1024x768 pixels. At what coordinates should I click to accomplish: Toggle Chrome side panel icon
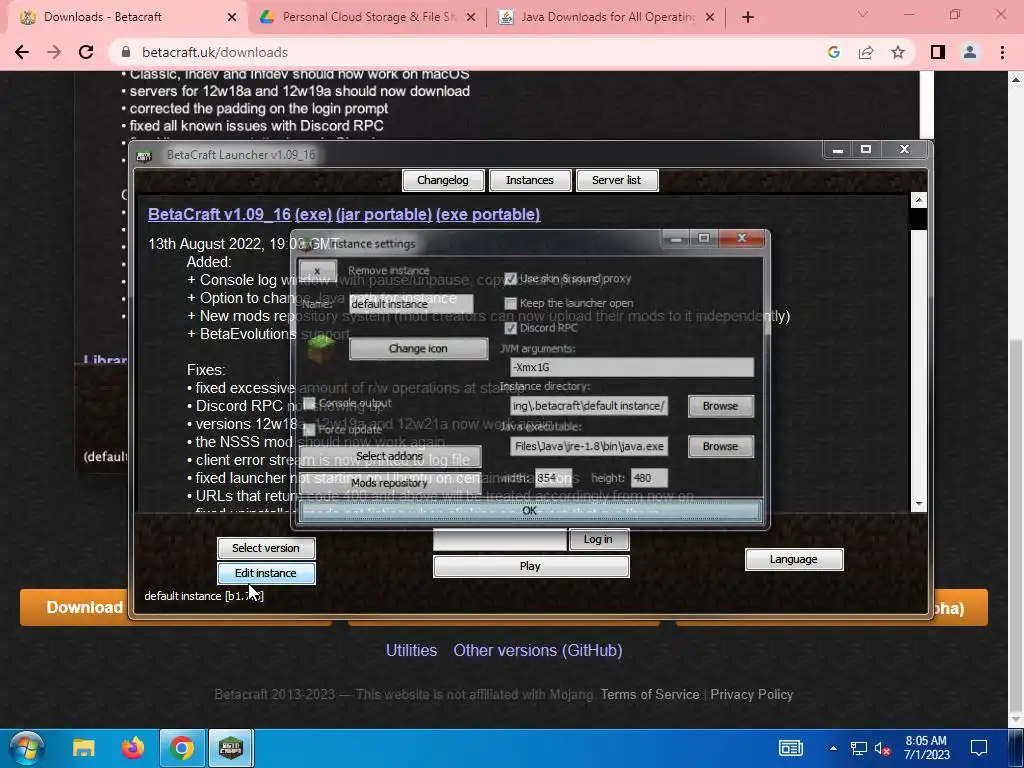938,52
